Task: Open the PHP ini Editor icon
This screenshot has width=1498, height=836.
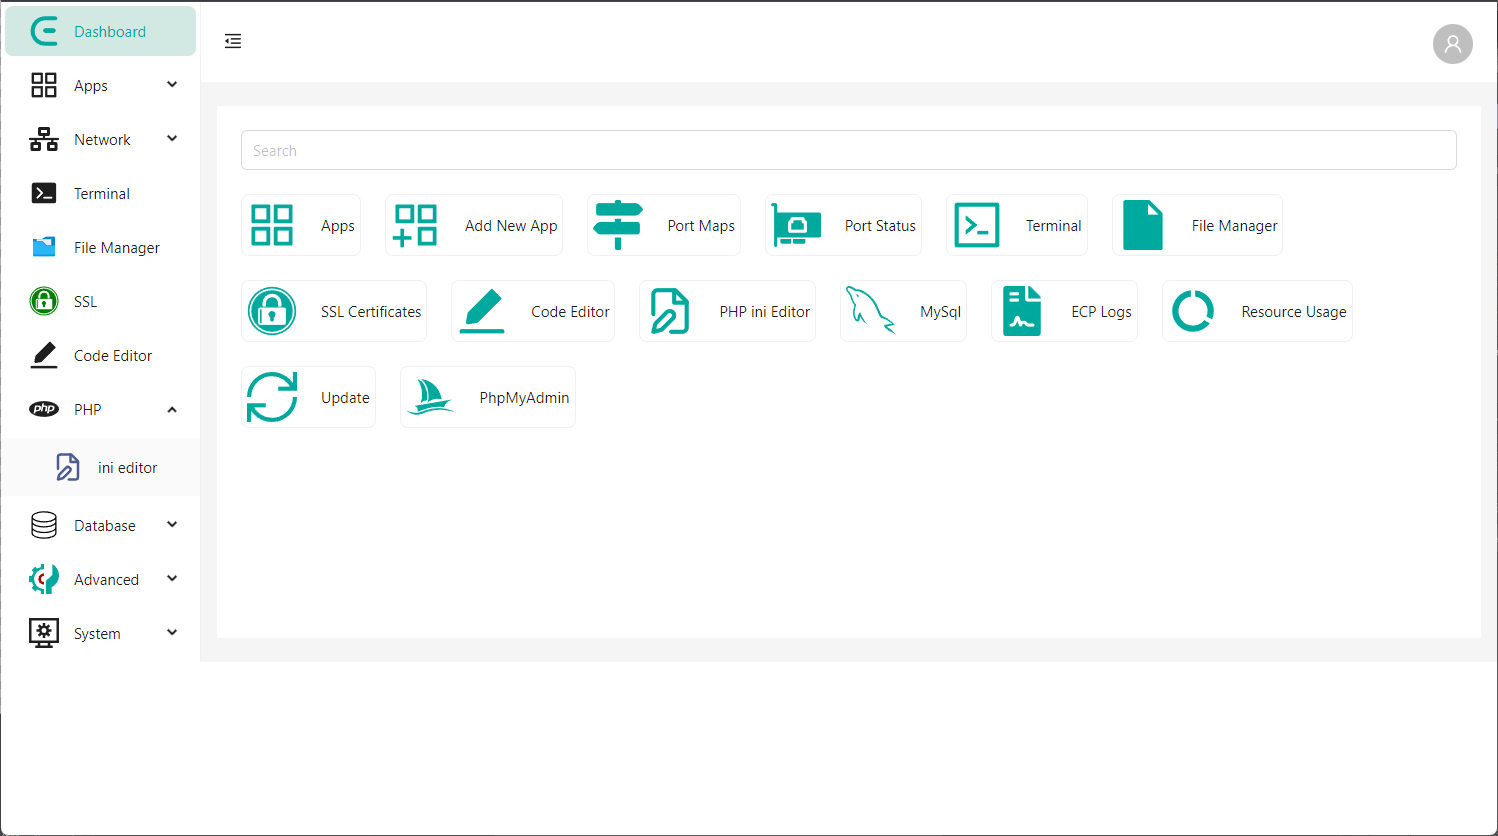Action: (x=669, y=310)
